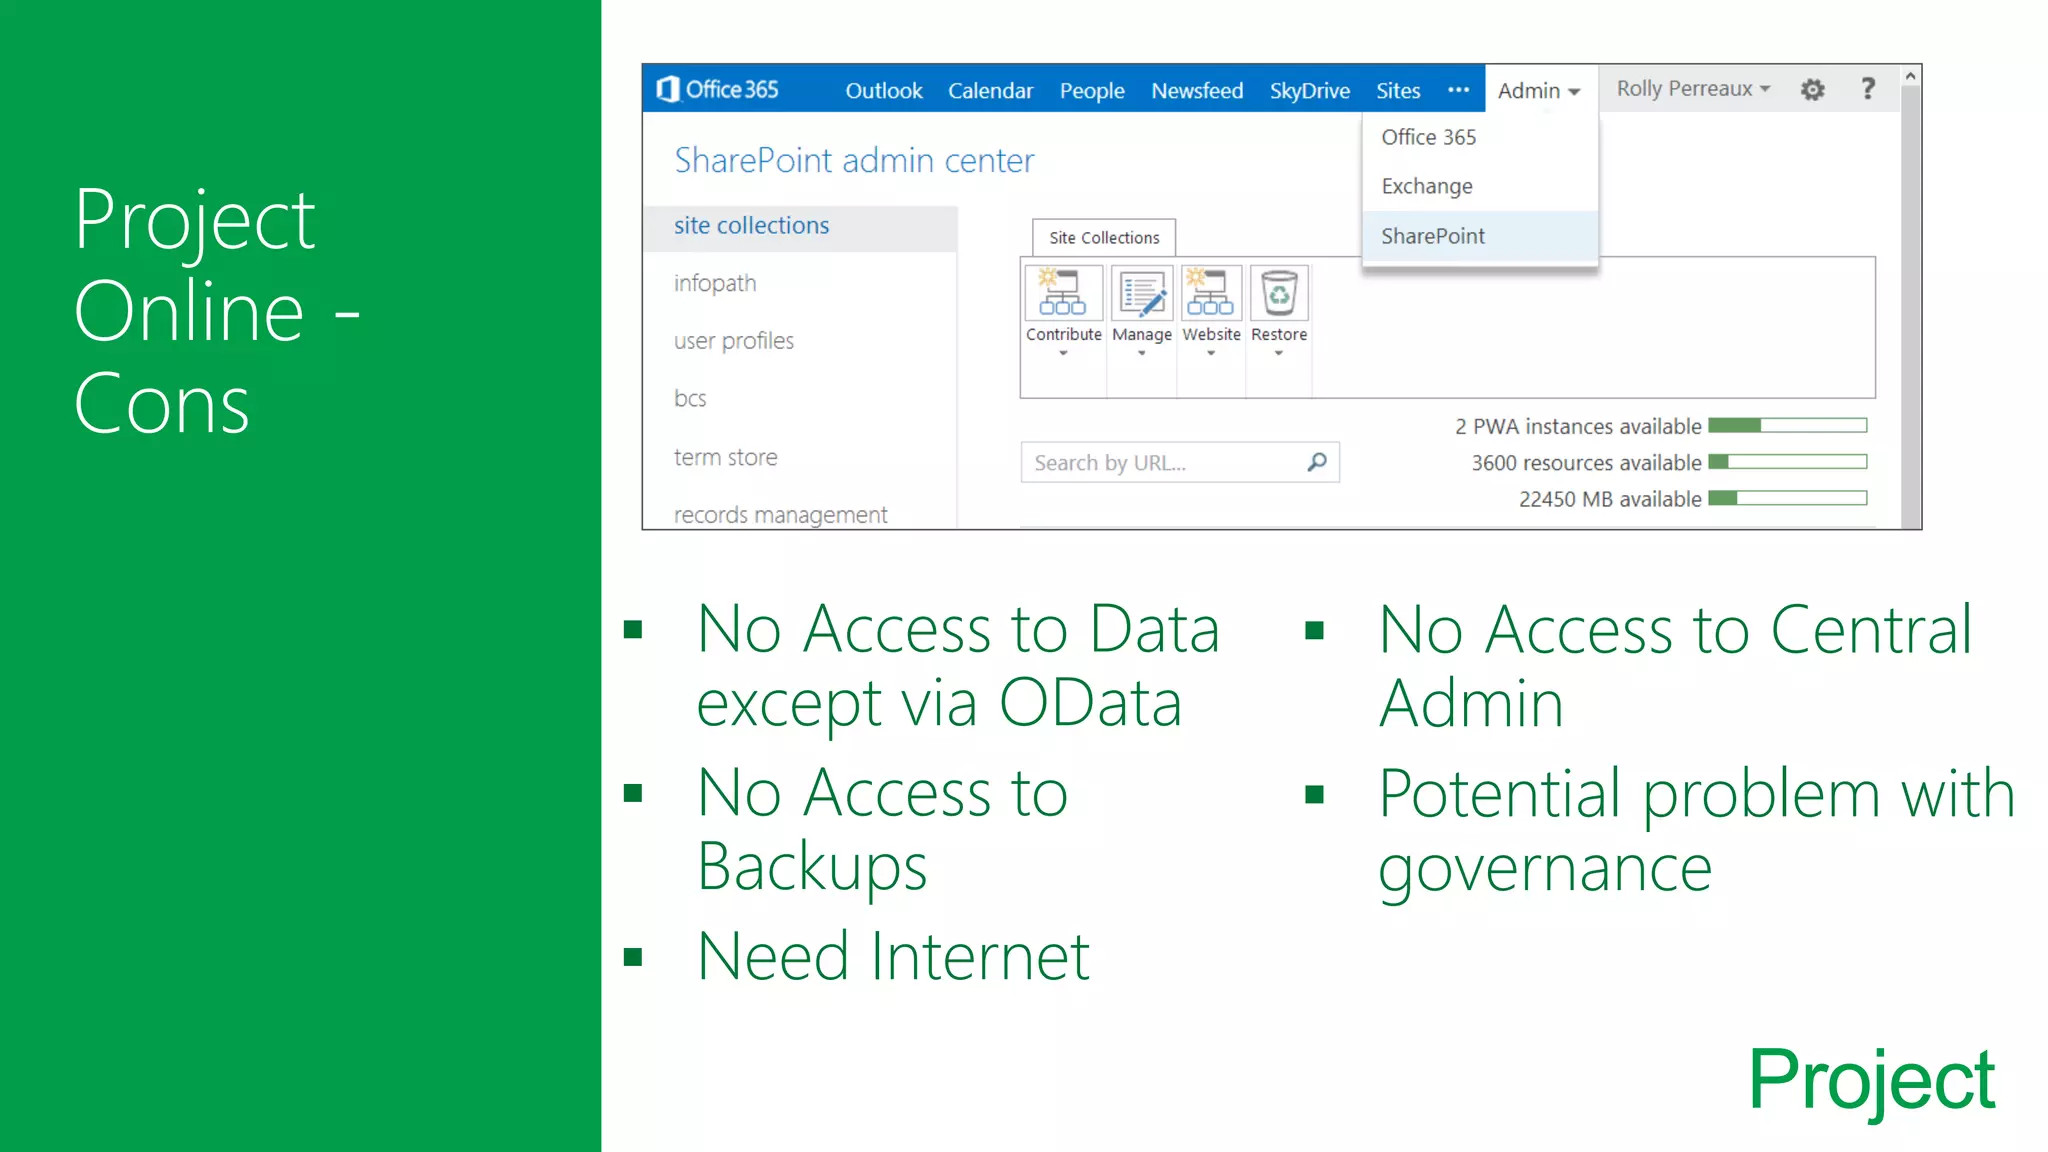Viewport: 2048px width, 1152px height.
Task: Click the scrollbar up arrow
Action: (x=1910, y=76)
